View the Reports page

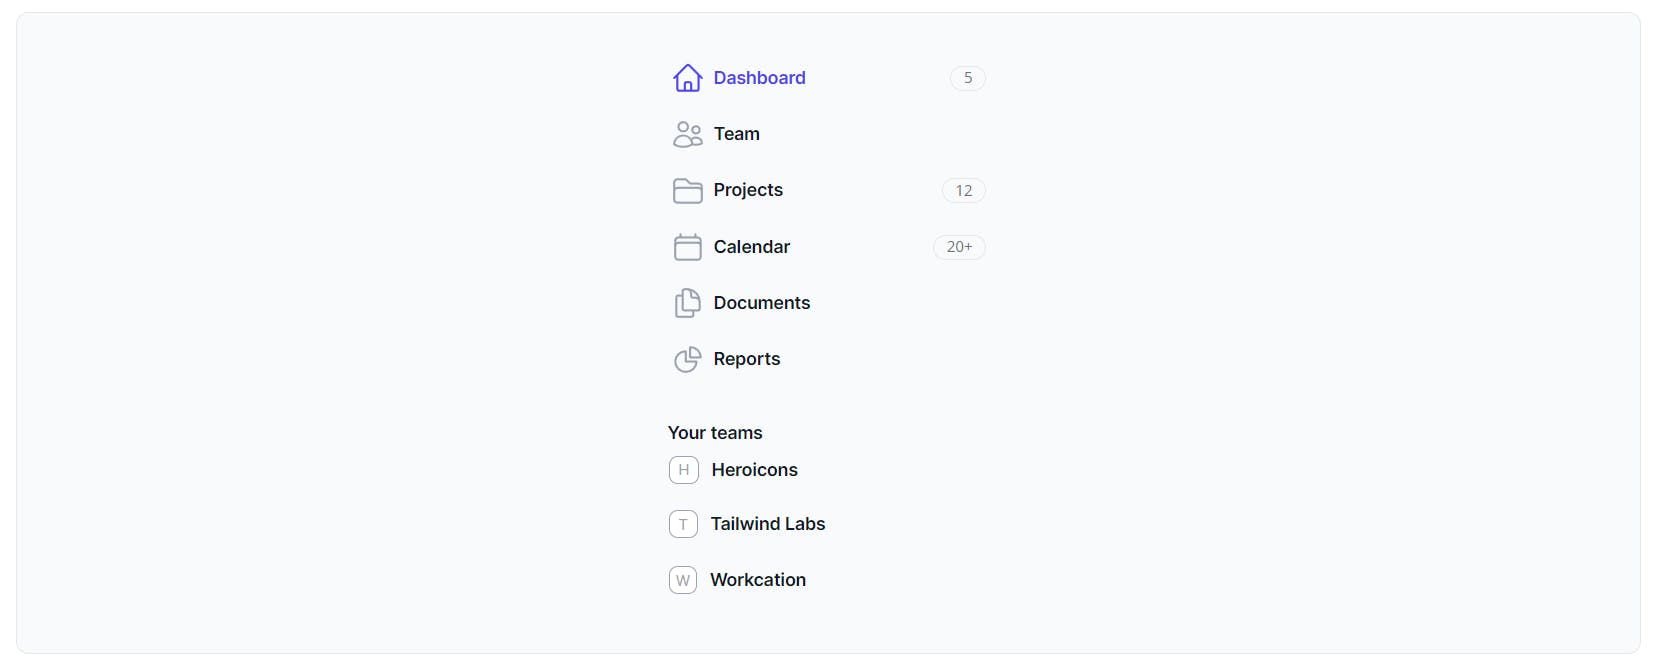(828, 359)
